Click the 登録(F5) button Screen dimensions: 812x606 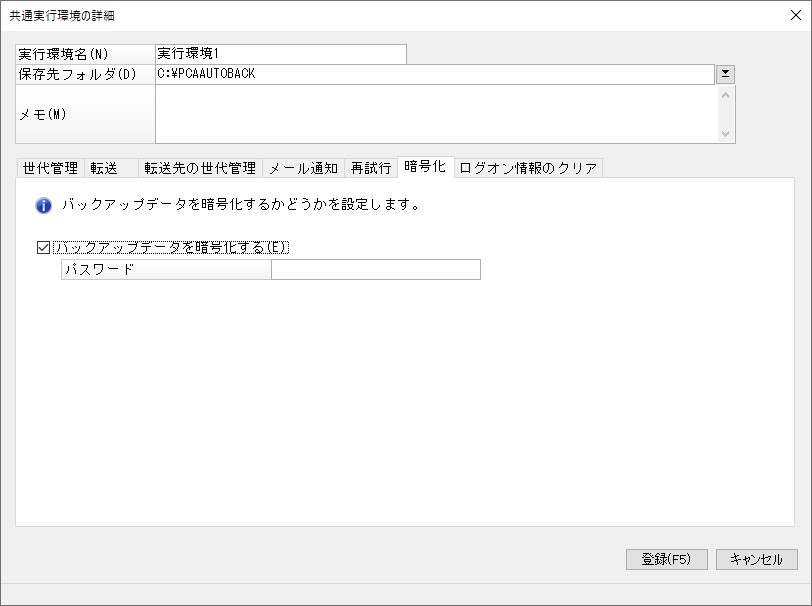[x=666, y=559]
